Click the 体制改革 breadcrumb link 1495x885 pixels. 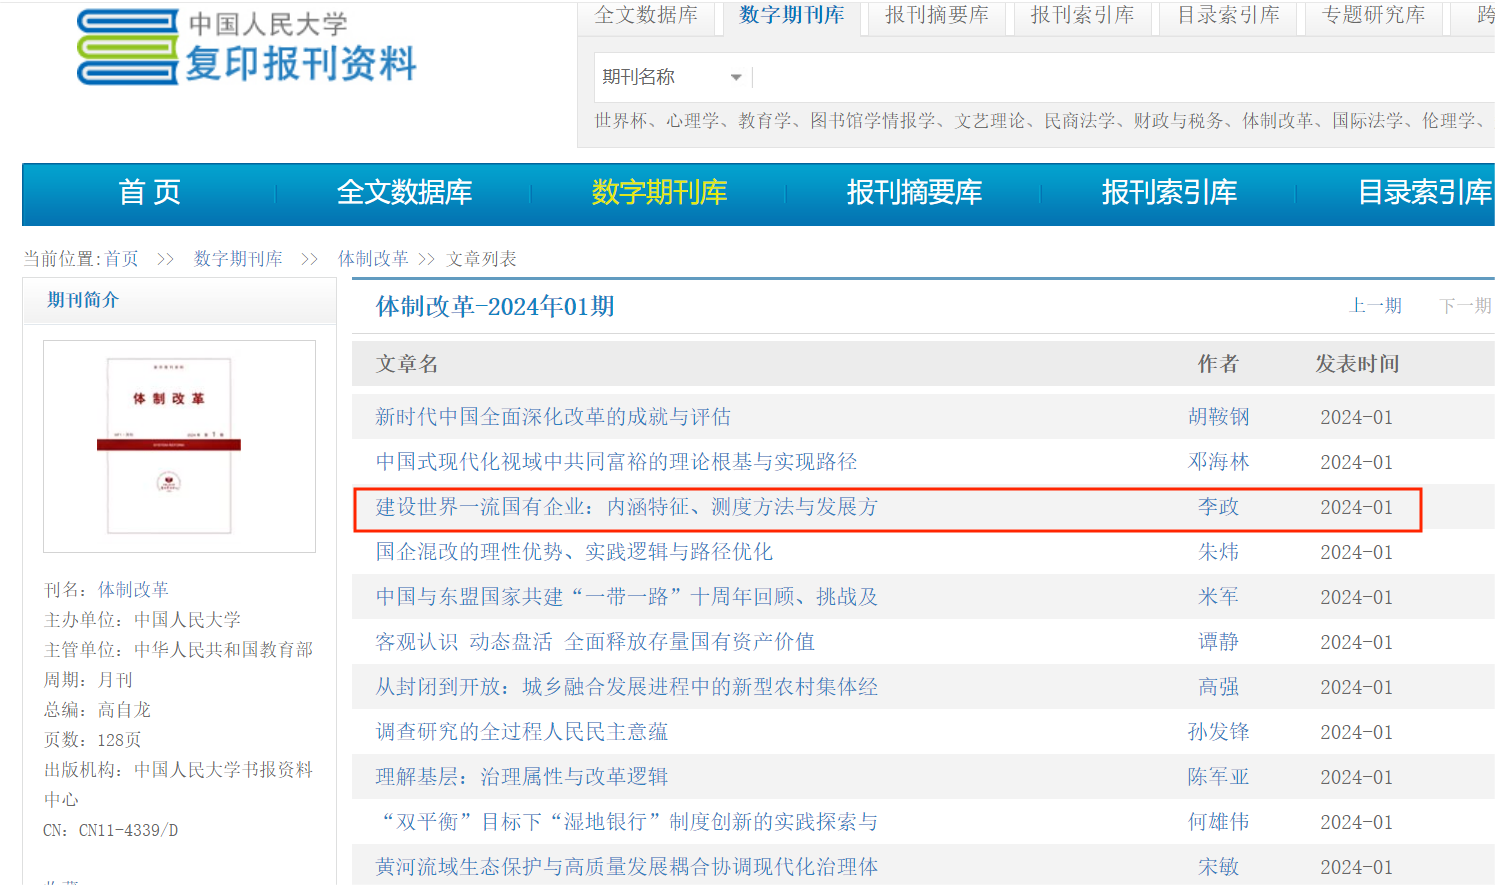[x=373, y=259]
